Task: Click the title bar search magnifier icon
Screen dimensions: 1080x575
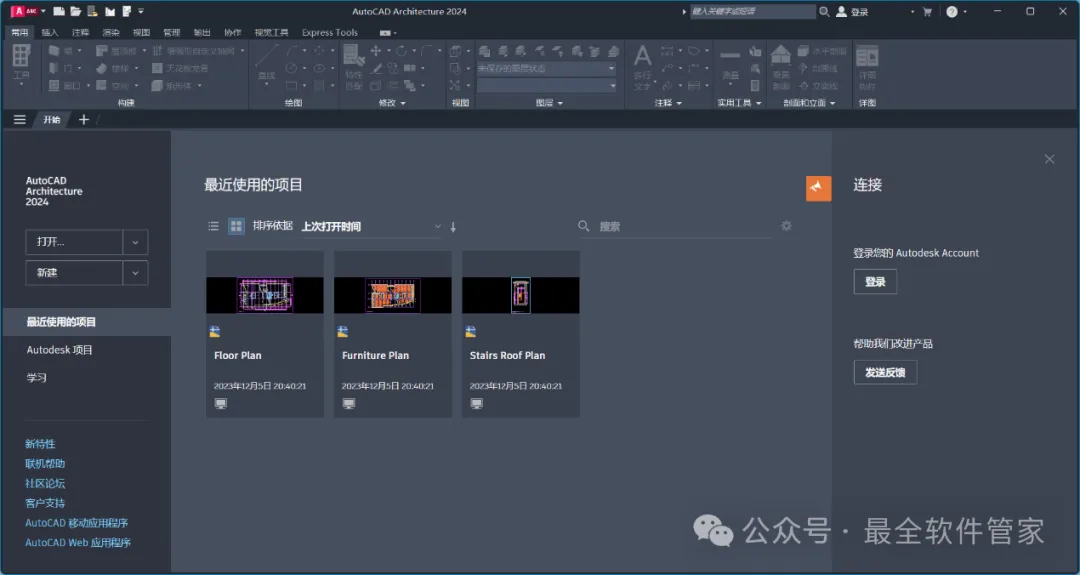Action: 824,11
